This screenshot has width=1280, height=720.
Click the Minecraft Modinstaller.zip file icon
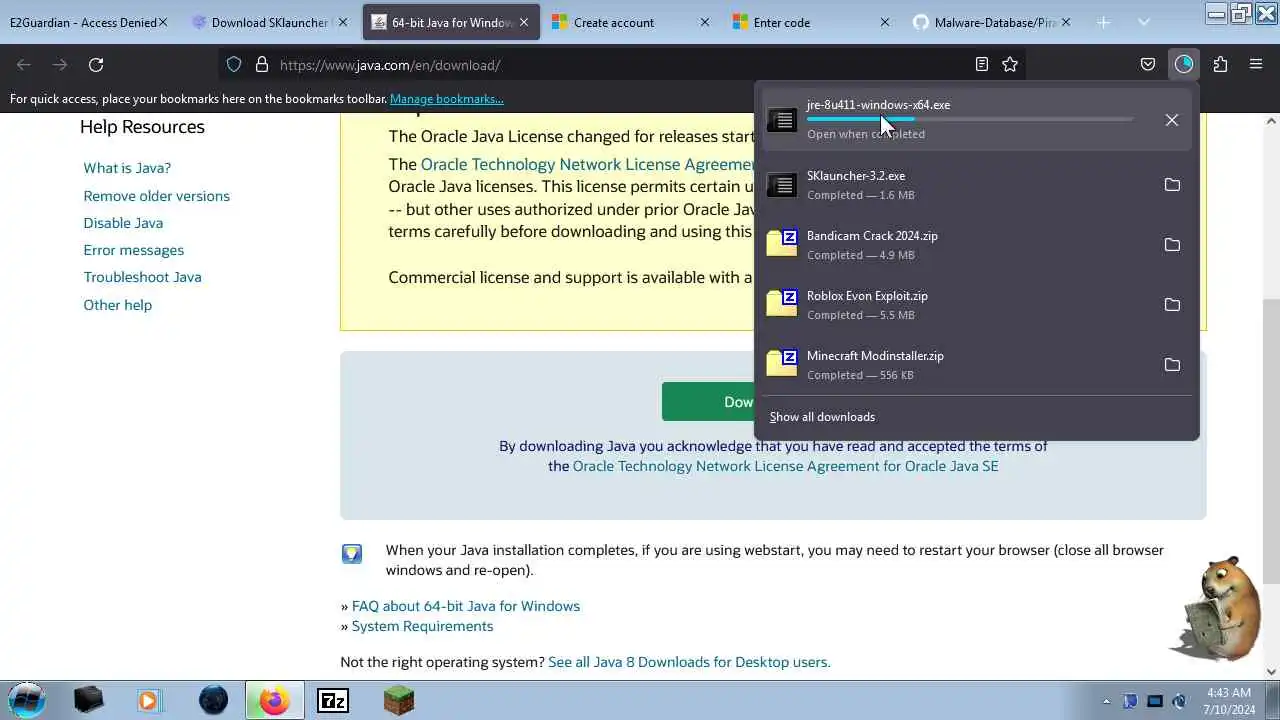[x=782, y=365]
